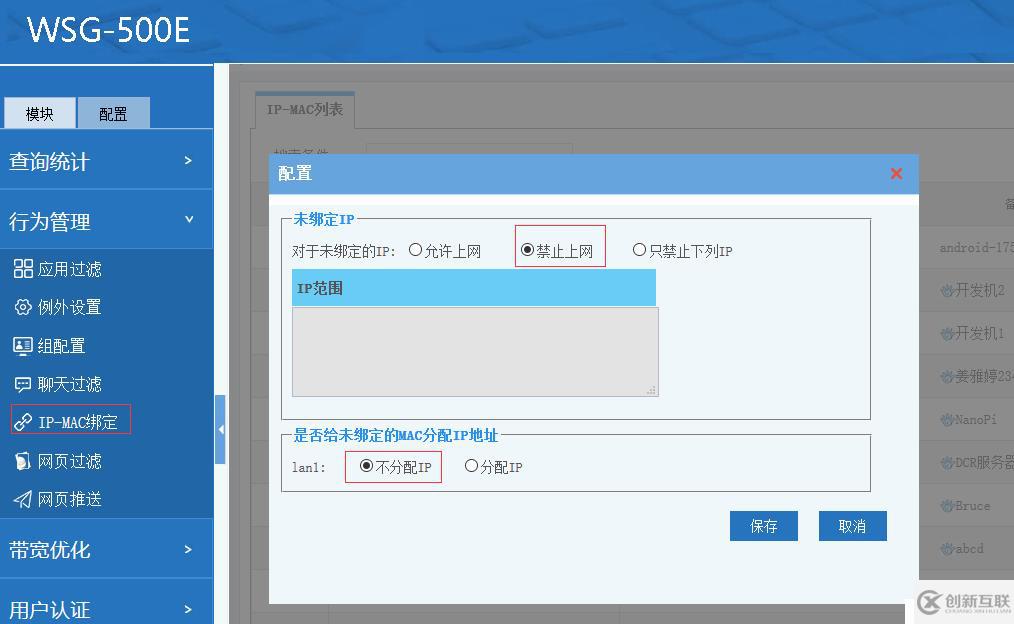Select the 允许上网 radio option
The height and width of the screenshot is (624, 1014).
pos(417,250)
